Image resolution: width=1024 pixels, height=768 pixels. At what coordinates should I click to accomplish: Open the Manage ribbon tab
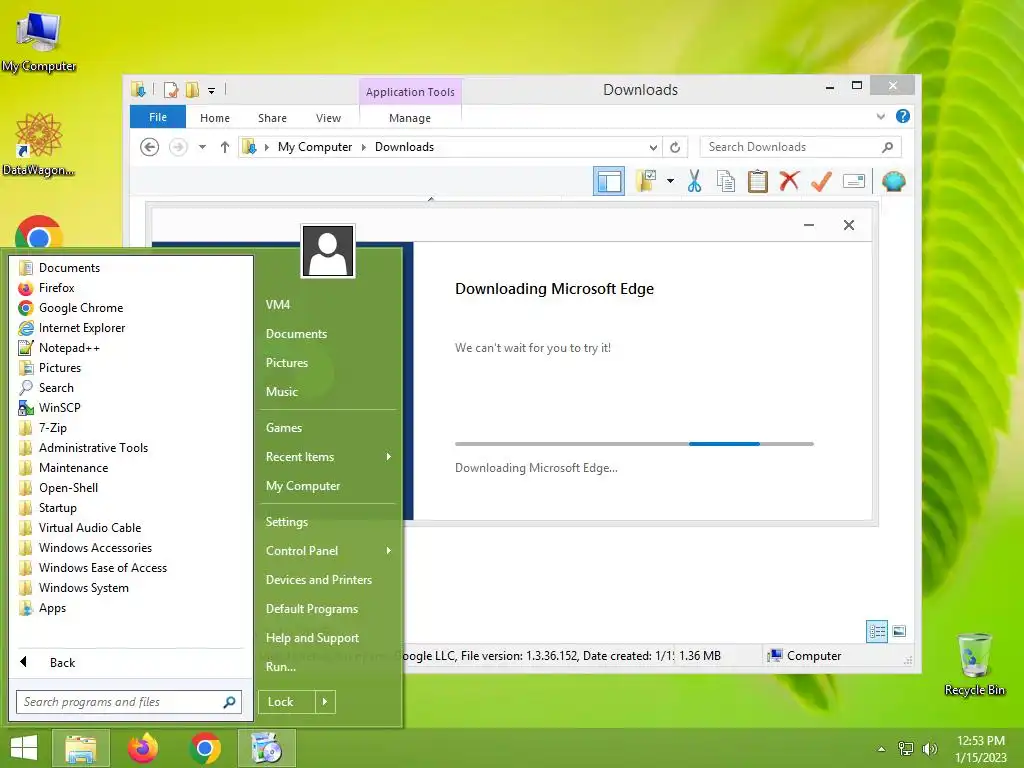pos(409,118)
